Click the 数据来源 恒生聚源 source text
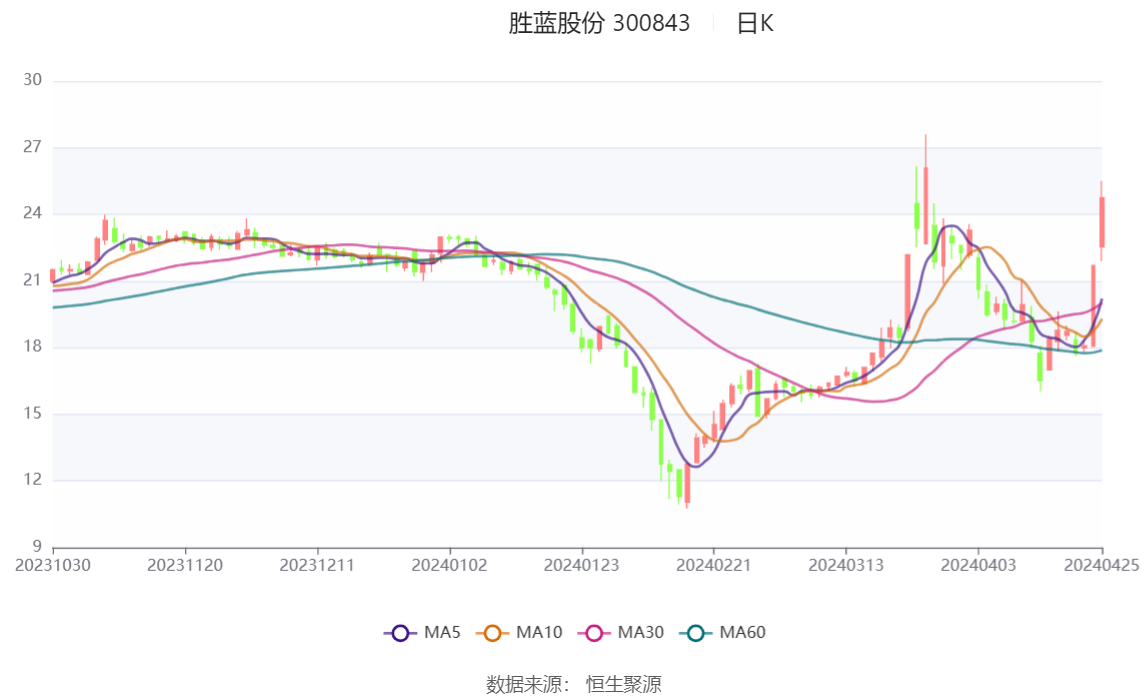This screenshot has height=699, width=1148. point(573,684)
